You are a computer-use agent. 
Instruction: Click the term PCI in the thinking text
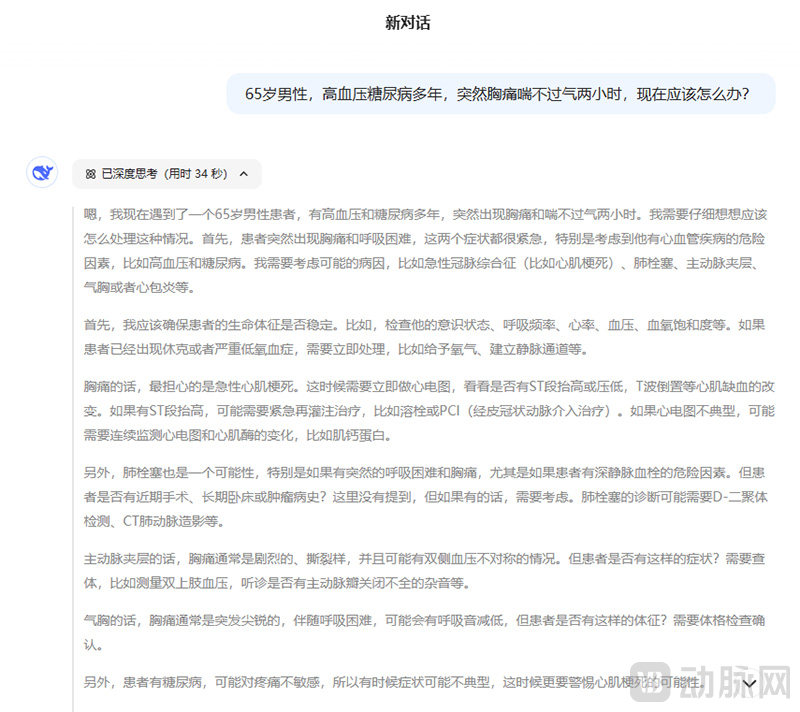pos(449,411)
